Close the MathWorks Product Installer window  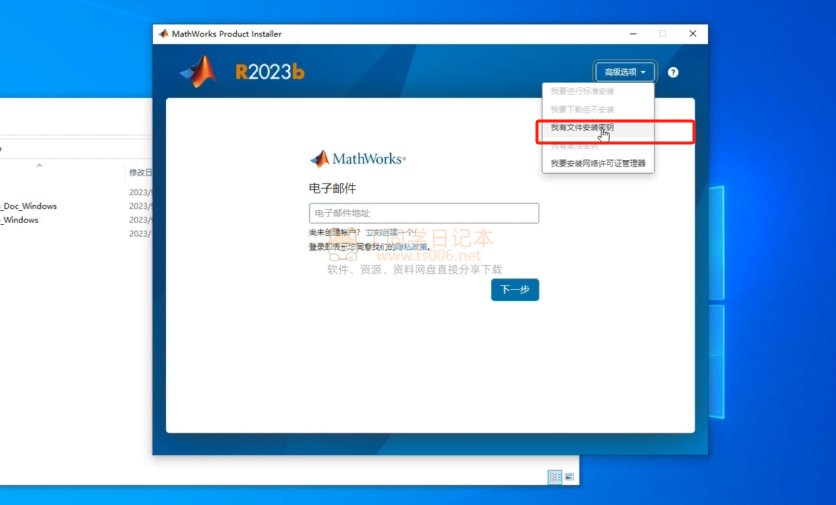(693, 34)
